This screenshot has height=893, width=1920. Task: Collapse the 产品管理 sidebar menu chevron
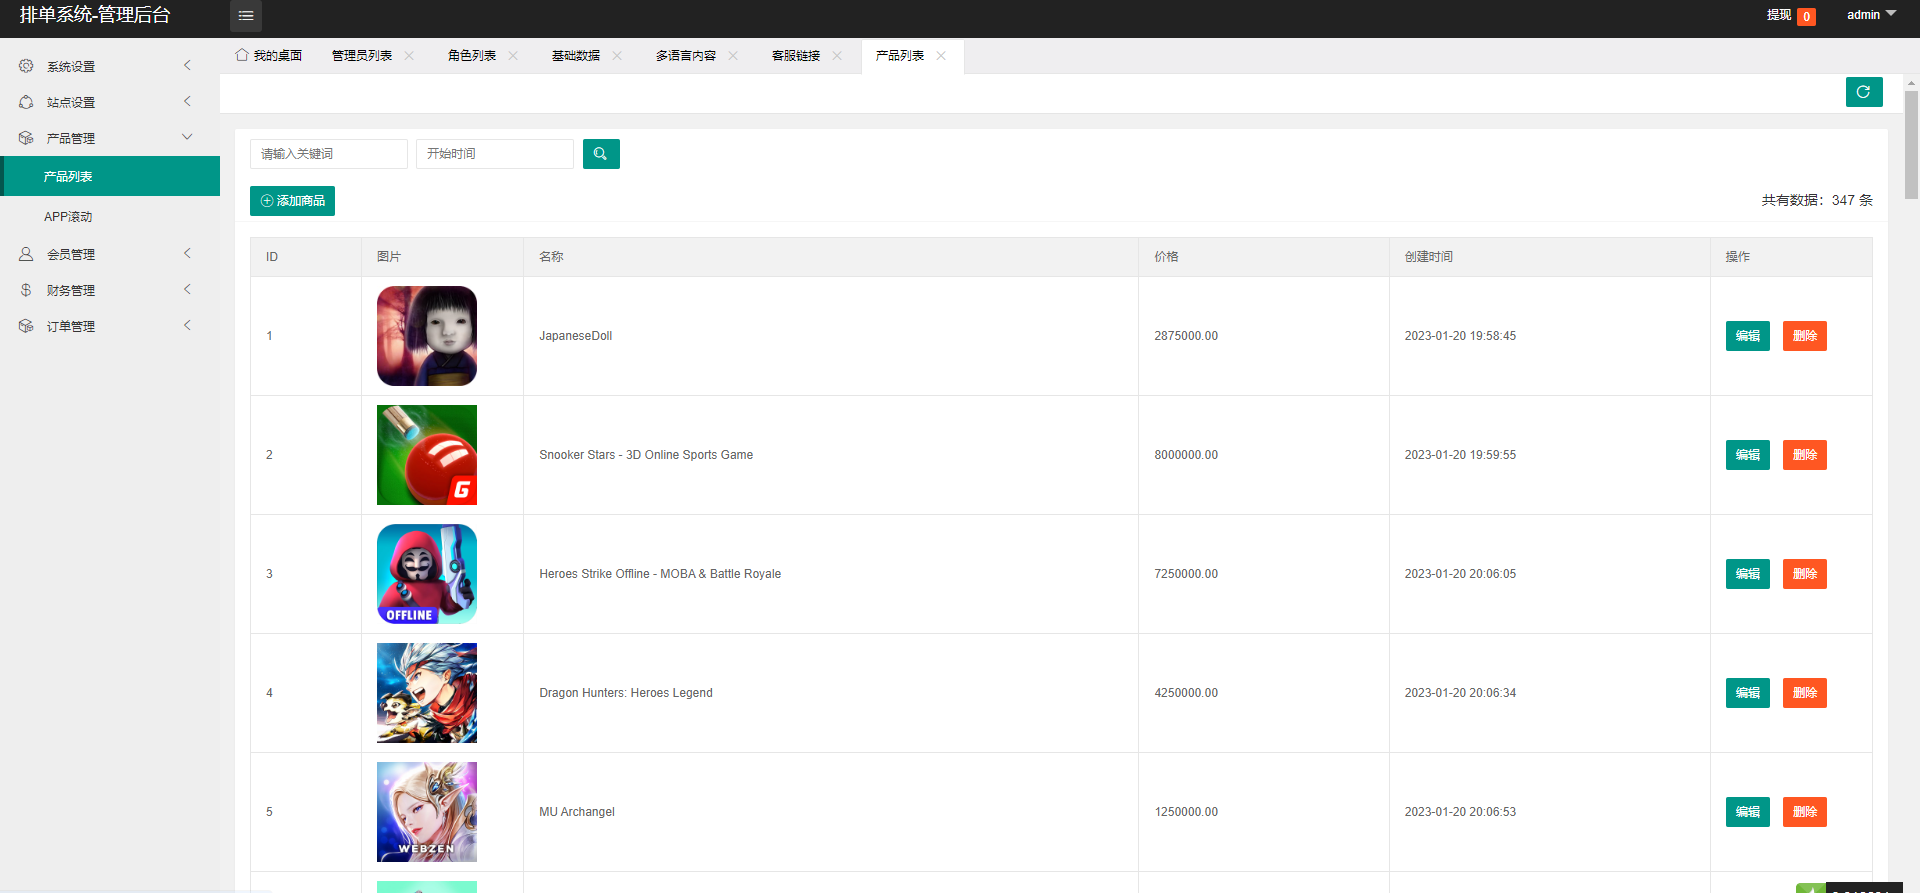[x=187, y=138]
